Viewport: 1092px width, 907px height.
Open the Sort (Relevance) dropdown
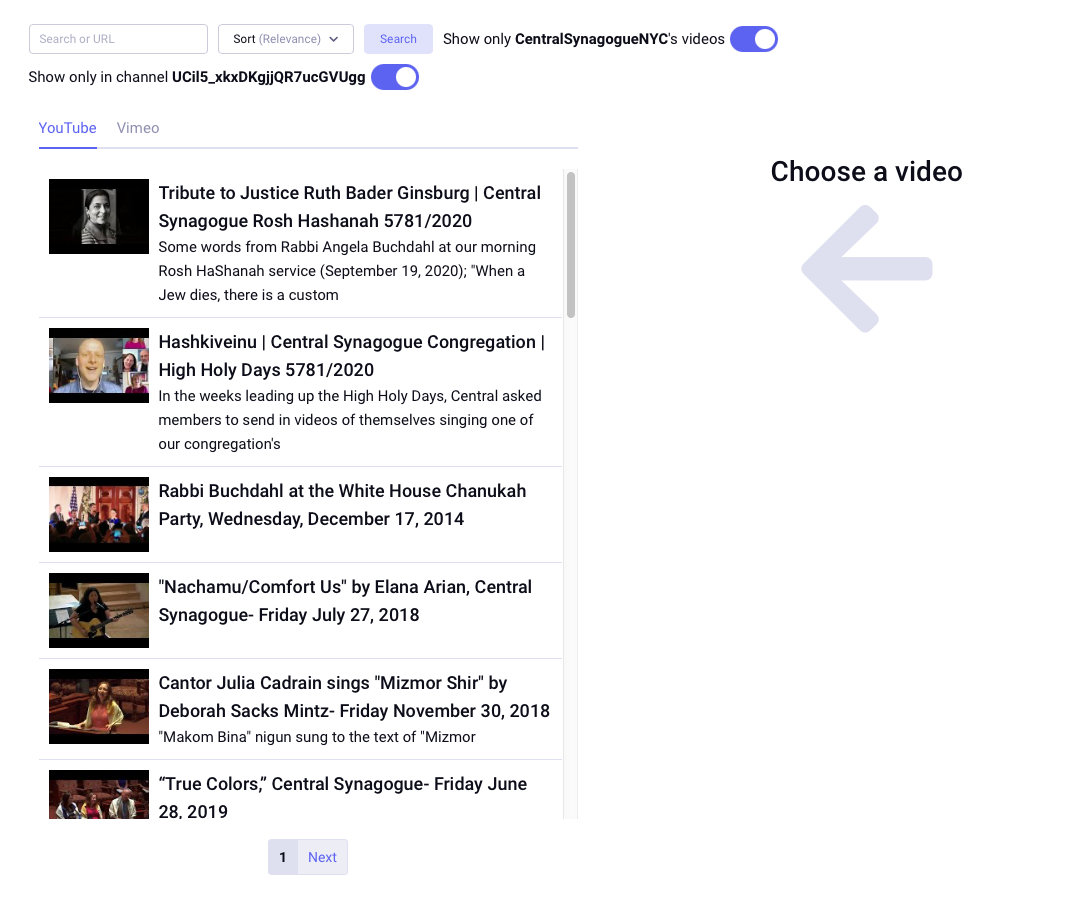(286, 39)
